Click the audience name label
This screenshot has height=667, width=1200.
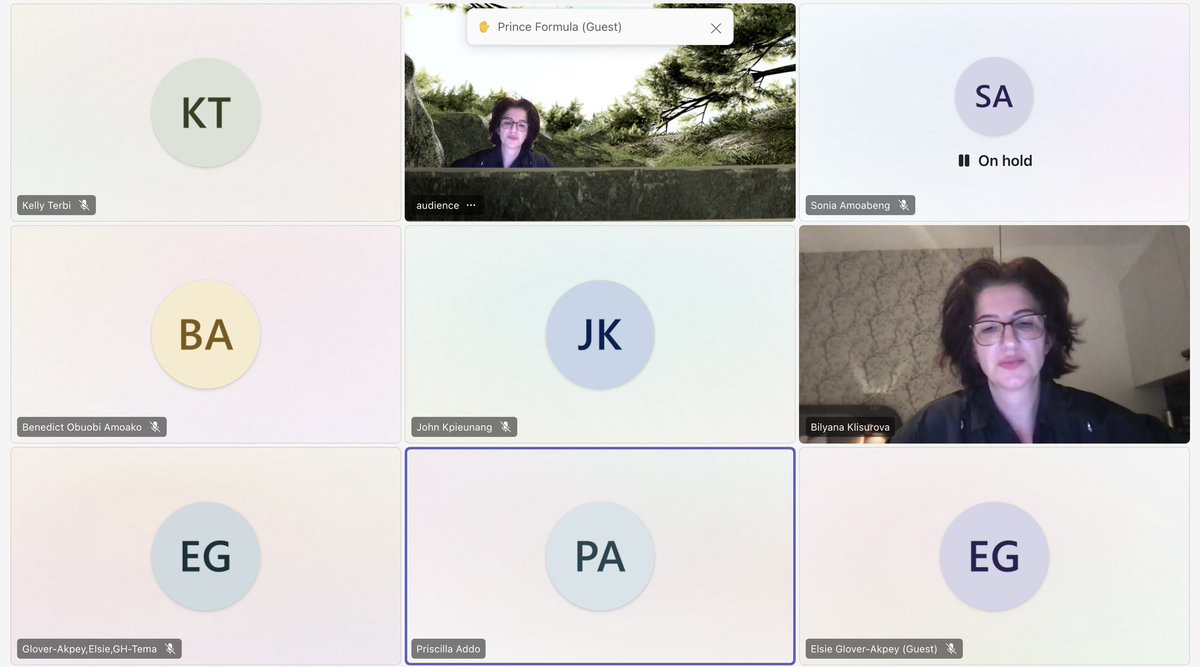tap(438, 206)
